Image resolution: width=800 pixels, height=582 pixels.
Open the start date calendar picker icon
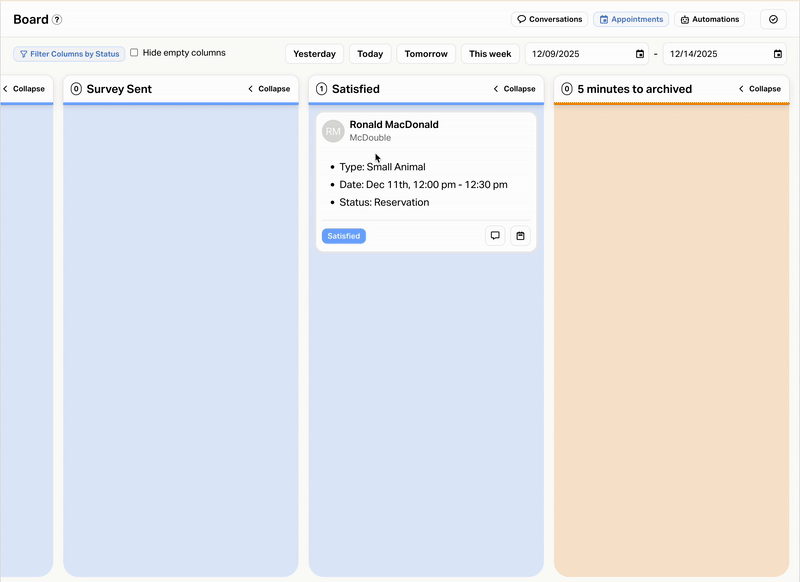coord(640,54)
